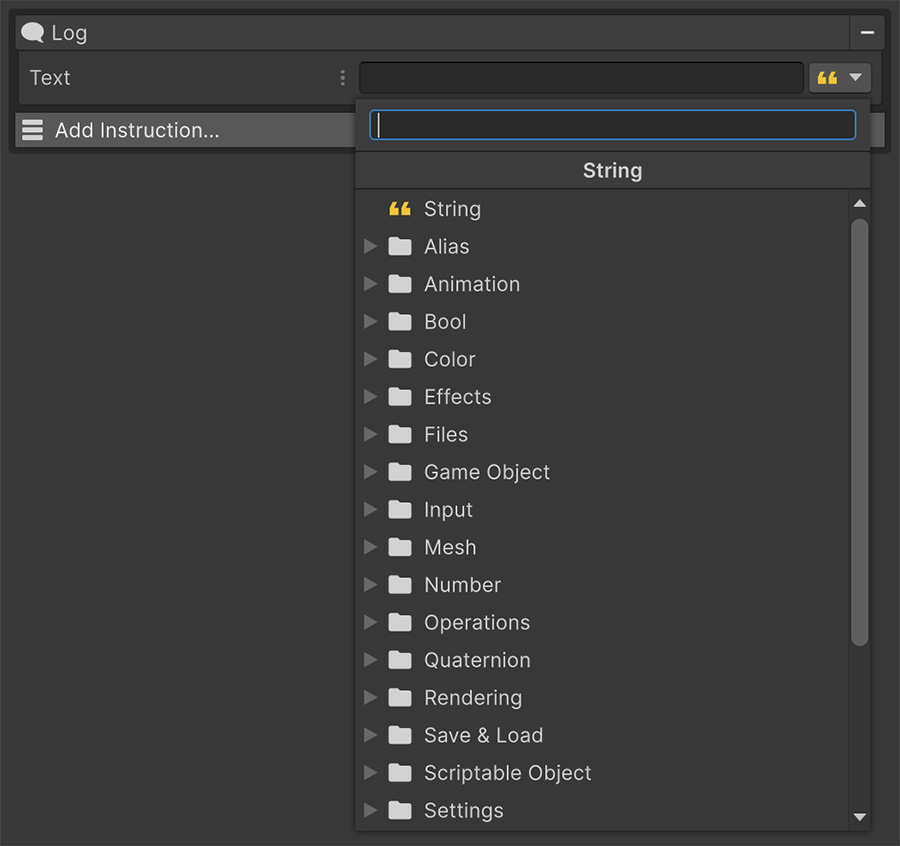
Task: Select the Number category label
Action: pos(463,585)
